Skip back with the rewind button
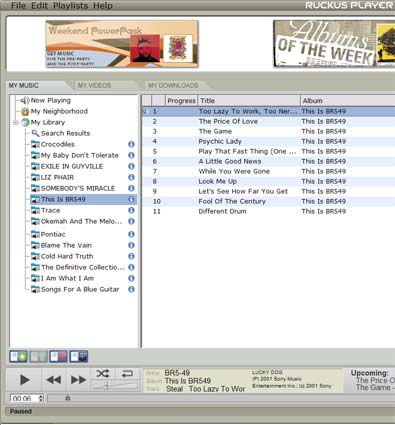395x425 pixels. coord(54,380)
